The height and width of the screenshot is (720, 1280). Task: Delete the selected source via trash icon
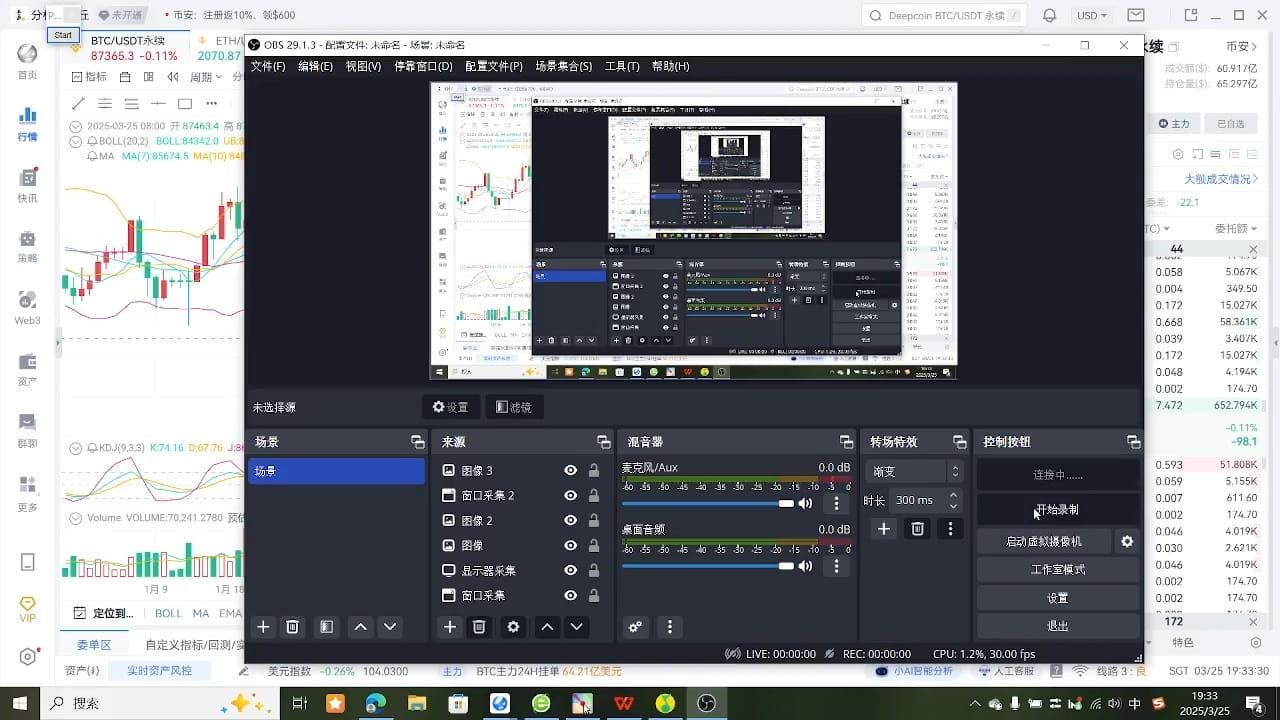tap(479, 627)
